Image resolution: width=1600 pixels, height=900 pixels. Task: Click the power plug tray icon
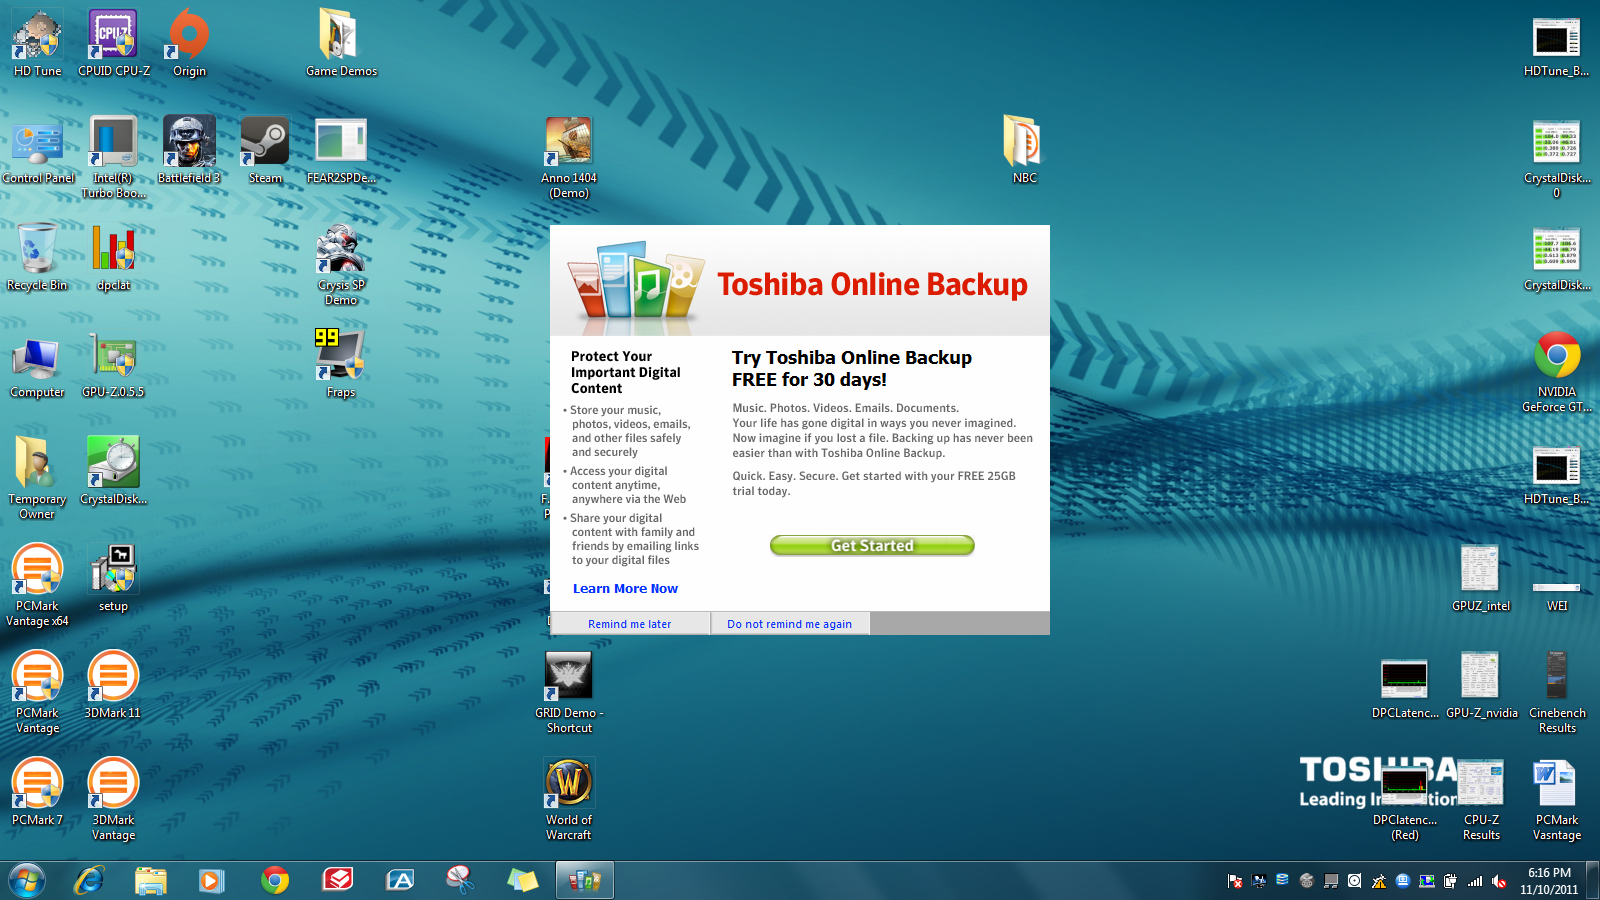point(1451,881)
